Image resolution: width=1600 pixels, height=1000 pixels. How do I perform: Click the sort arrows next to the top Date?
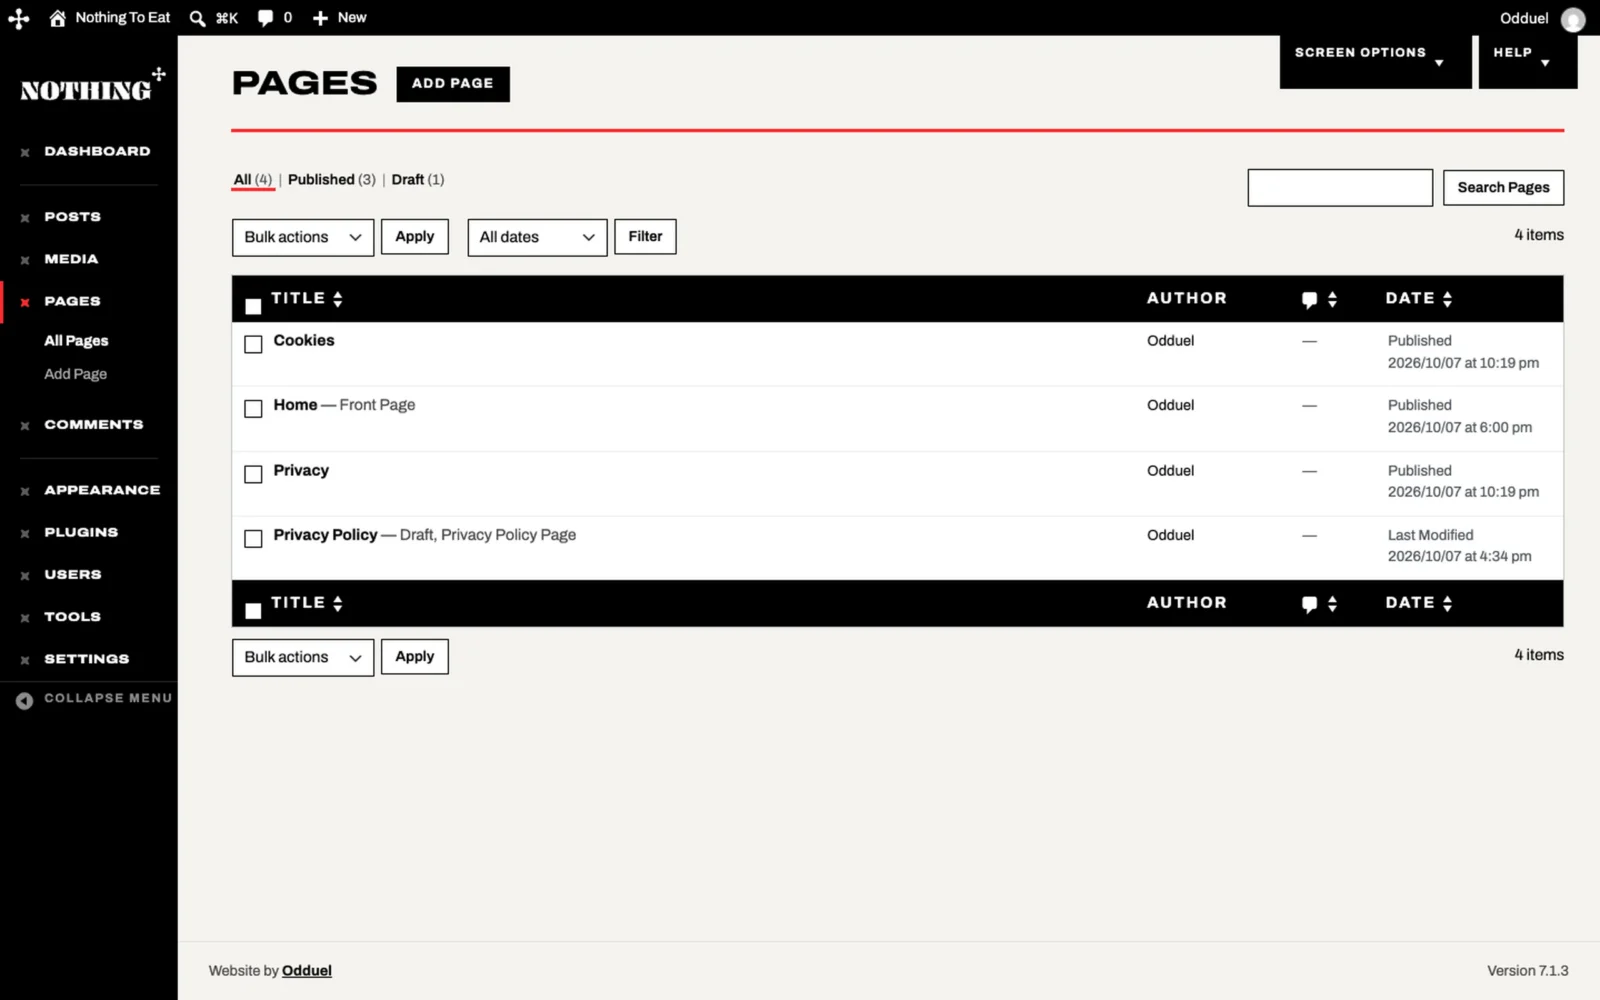tap(1447, 299)
